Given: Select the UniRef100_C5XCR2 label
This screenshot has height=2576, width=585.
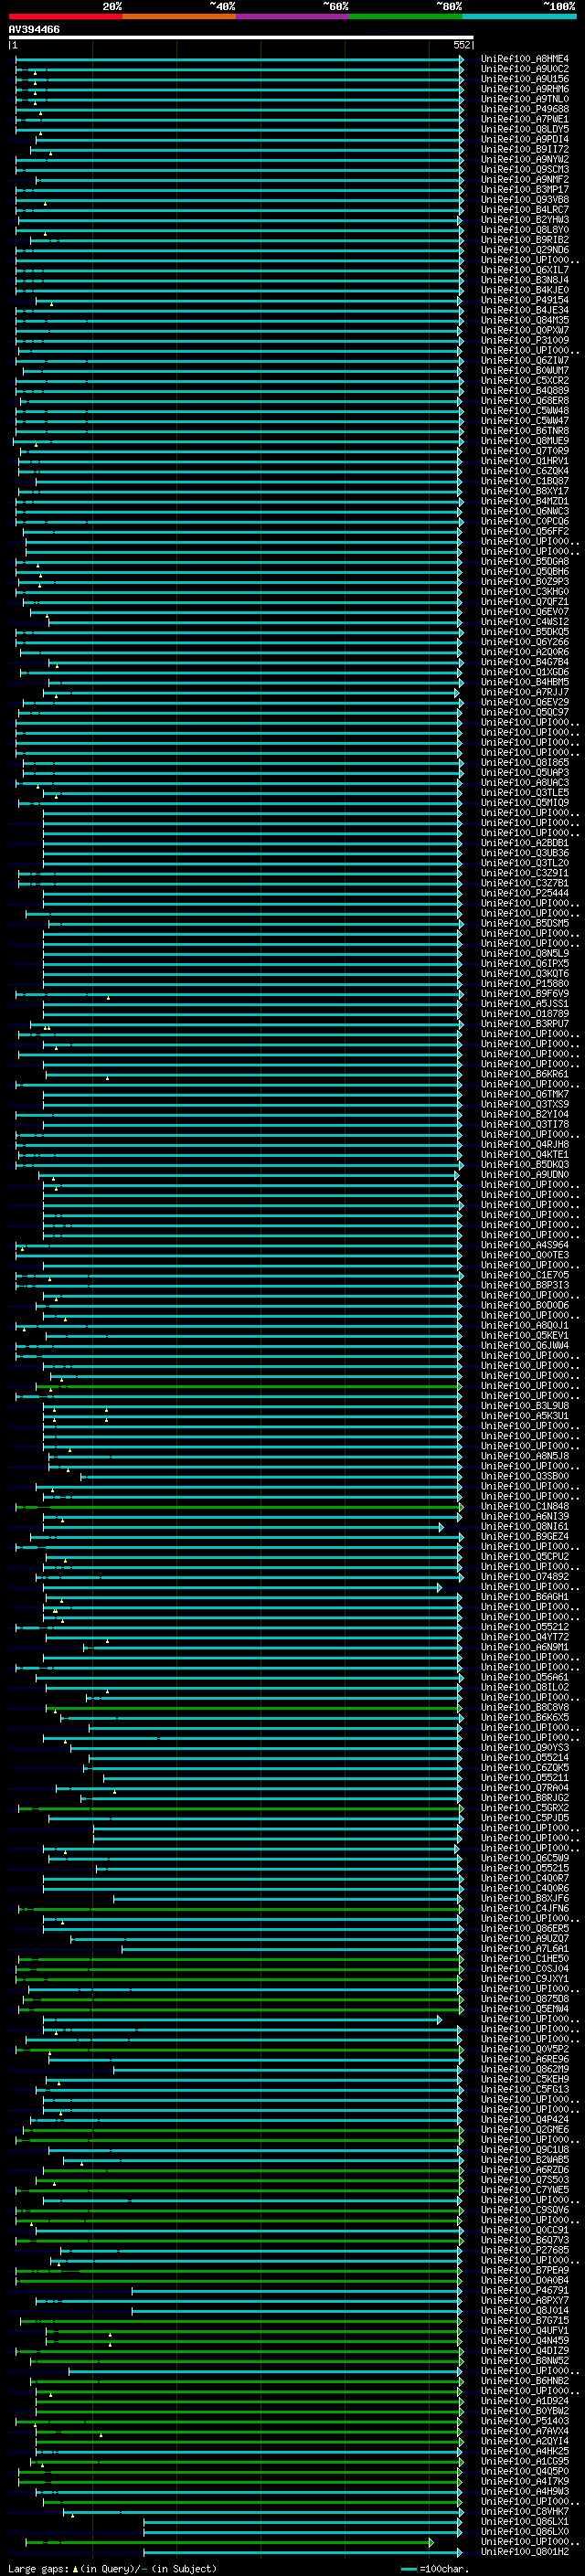Looking at the screenshot, I should [x=525, y=380].
